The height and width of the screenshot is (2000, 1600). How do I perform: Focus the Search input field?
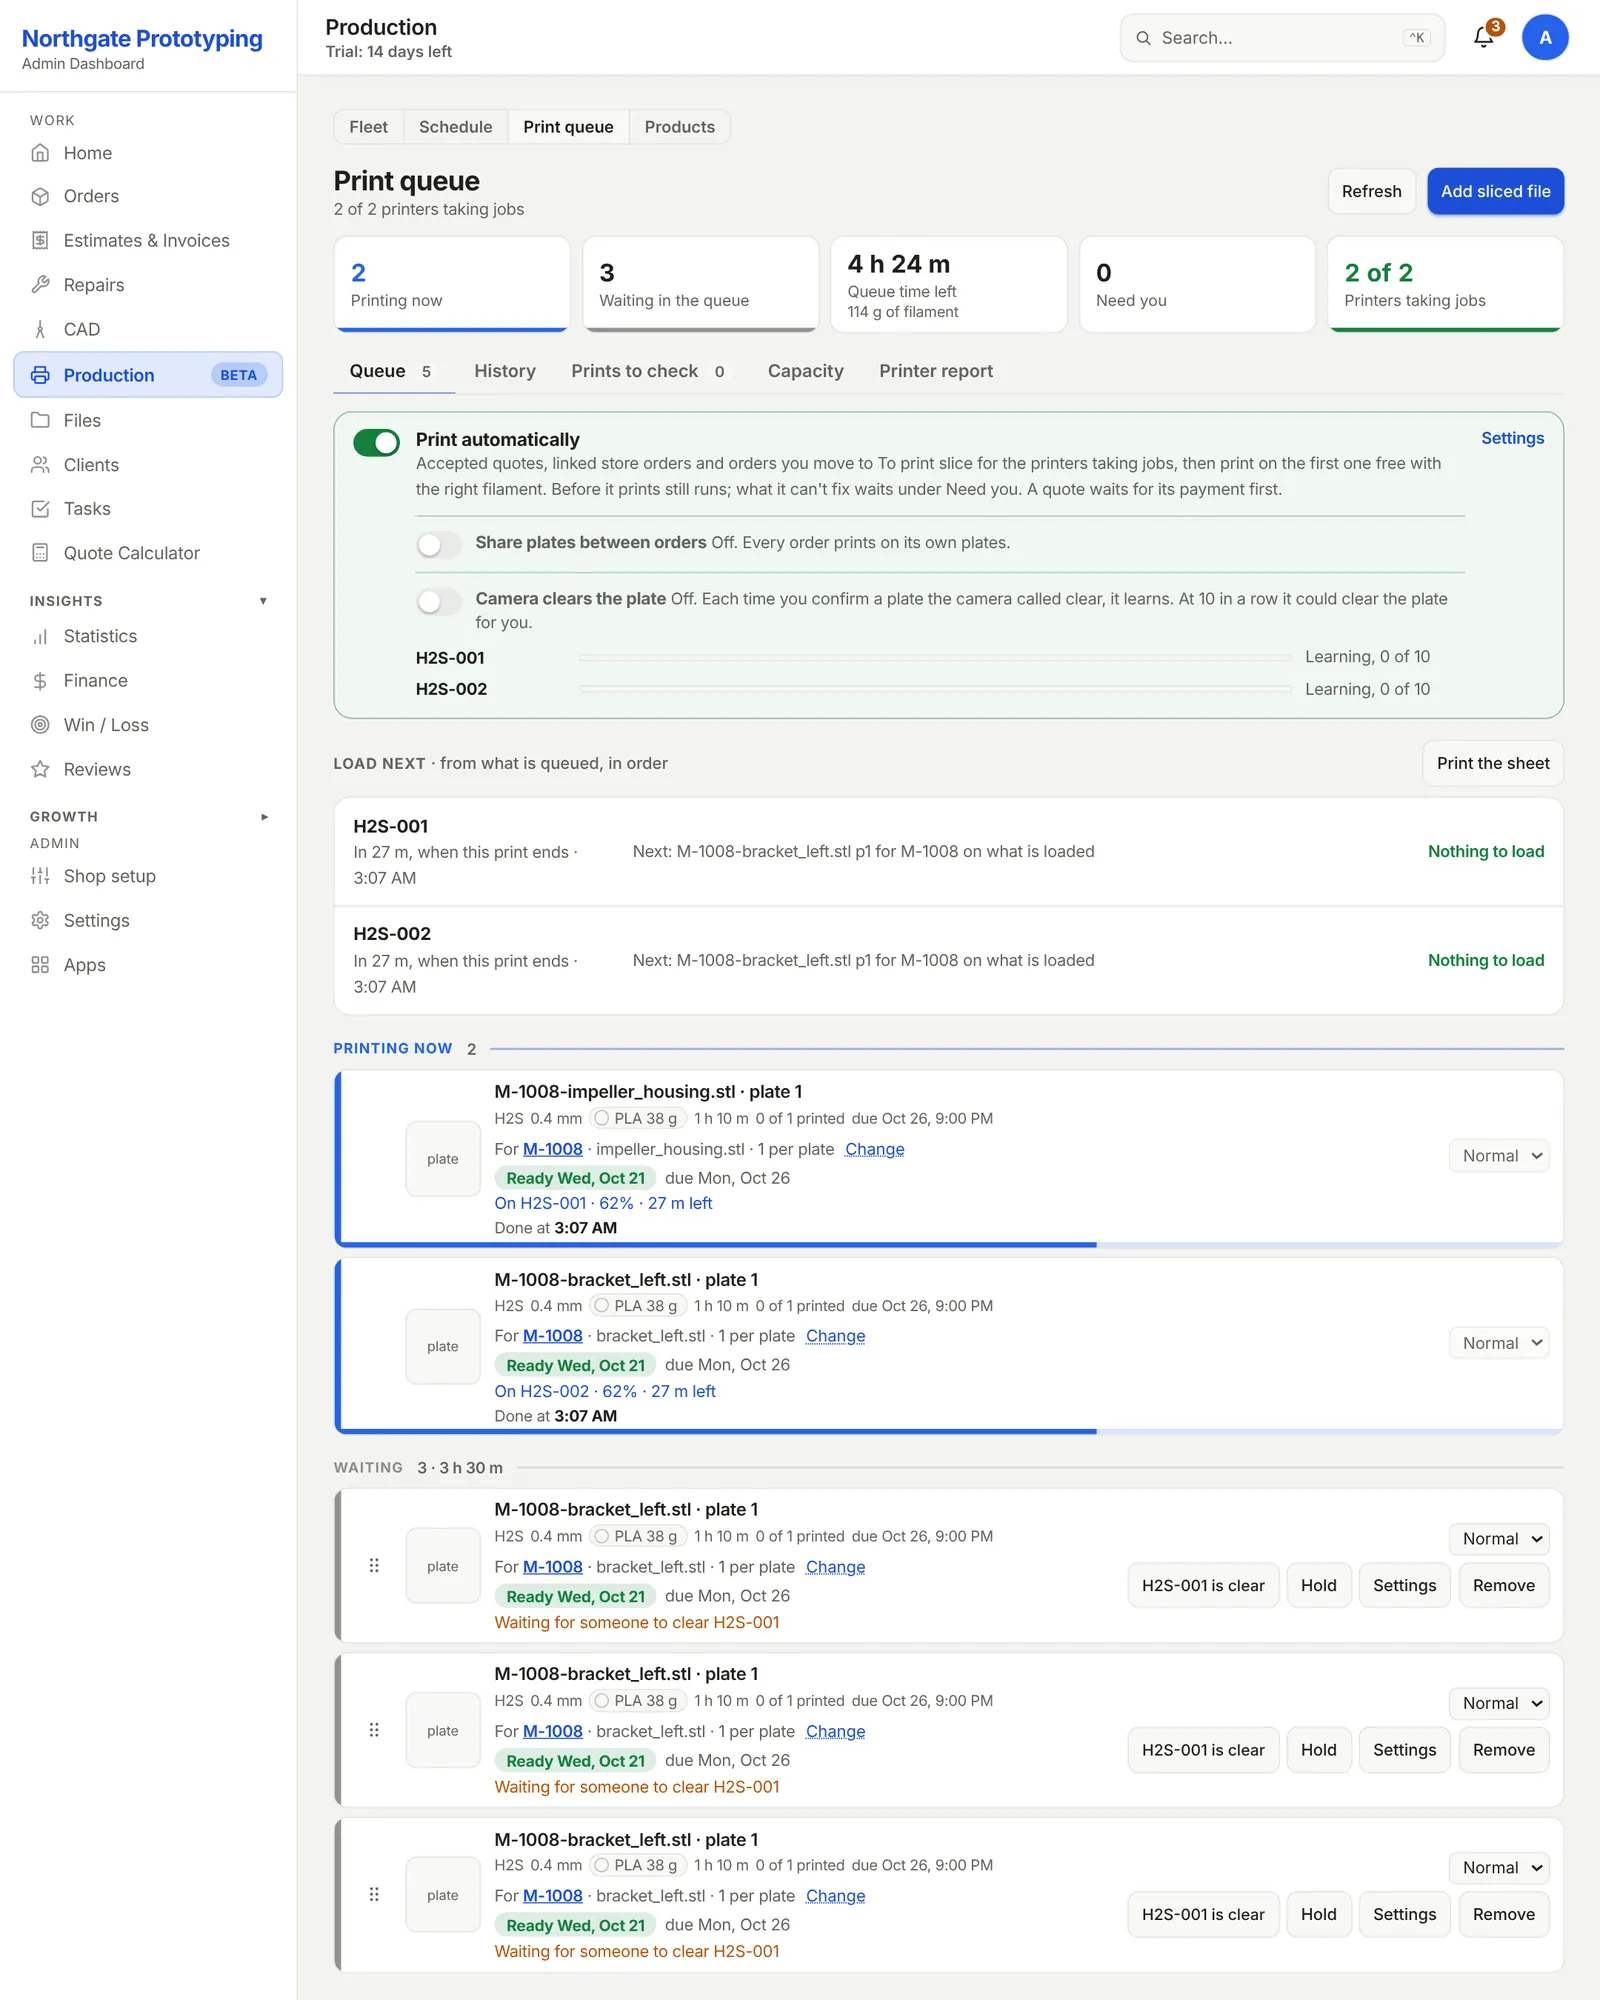(x=1282, y=38)
